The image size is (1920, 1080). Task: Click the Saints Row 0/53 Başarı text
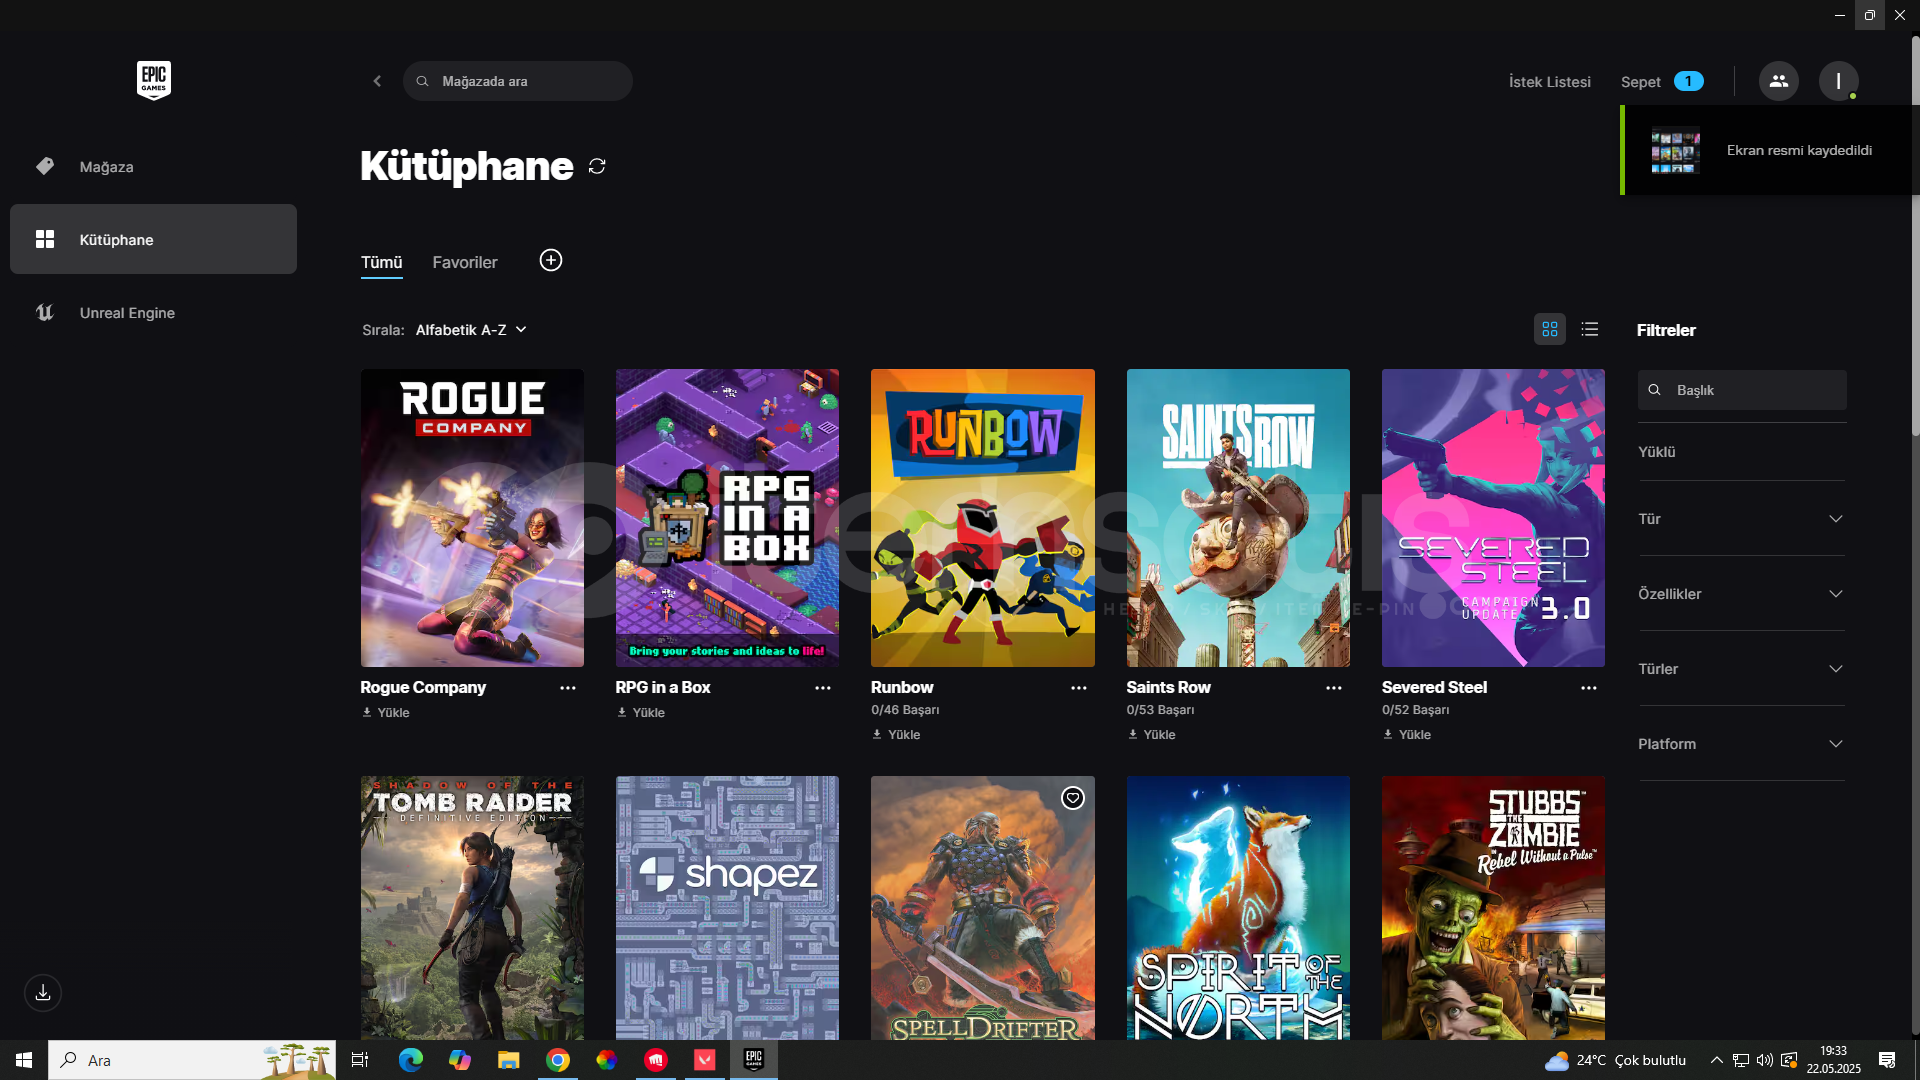coord(1160,710)
